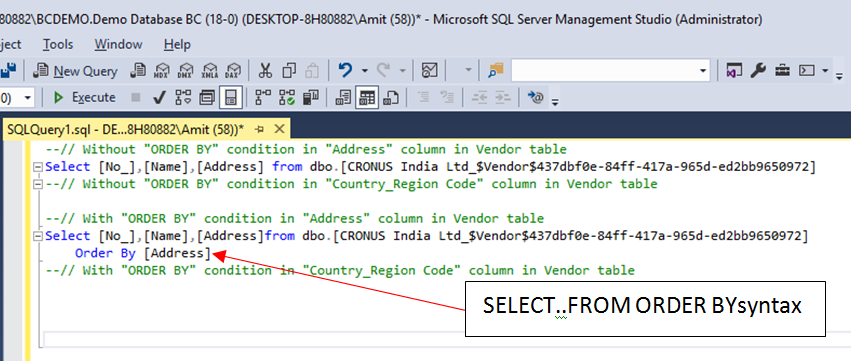The height and width of the screenshot is (361, 851).
Task: Open the Help menu
Action: pyautogui.click(x=177, y=44)
